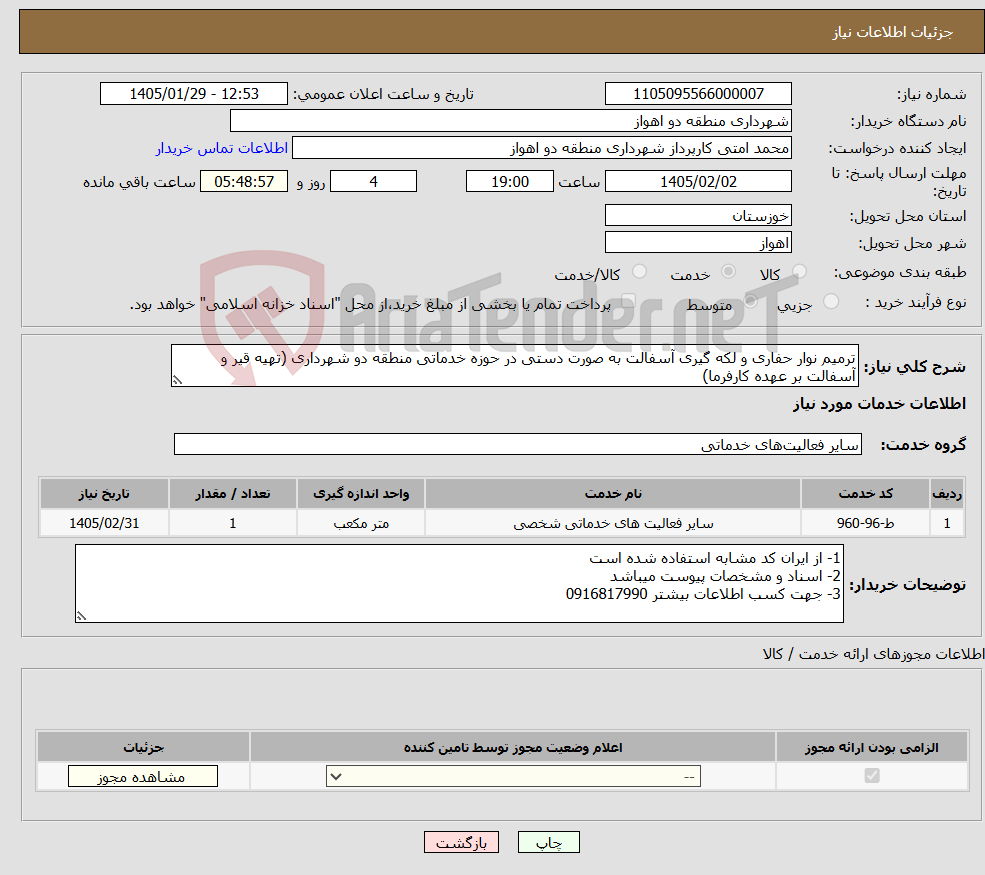Click the general description text area
This screenshot has width=985, height=875.
click(514, 366)
